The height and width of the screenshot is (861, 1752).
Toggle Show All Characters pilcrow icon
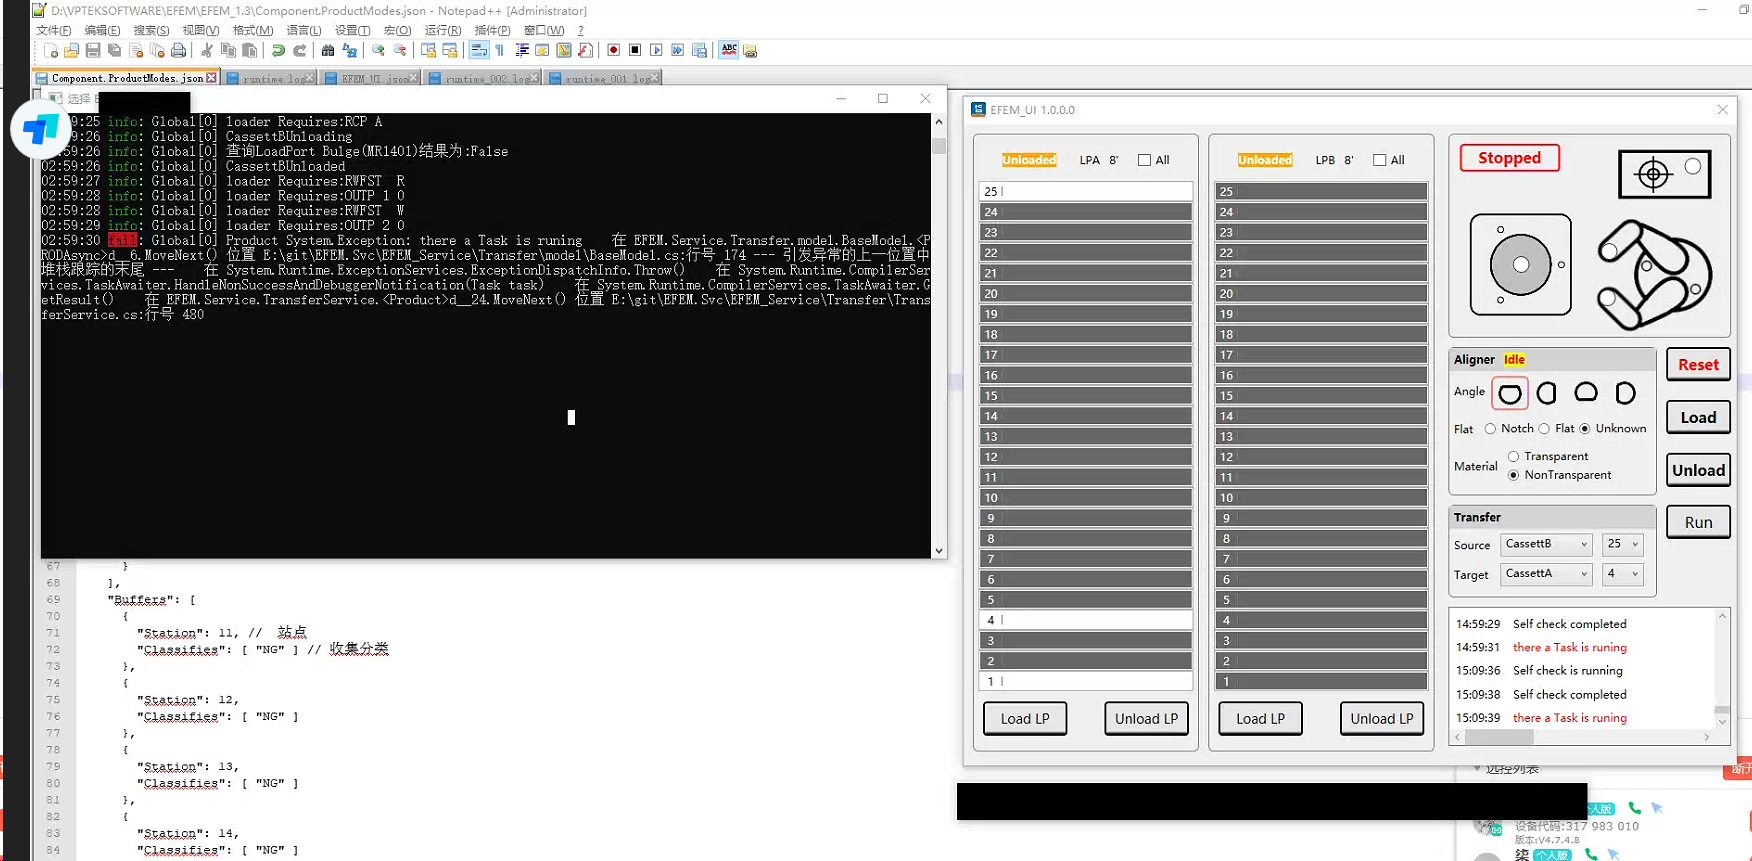point(500,50)
